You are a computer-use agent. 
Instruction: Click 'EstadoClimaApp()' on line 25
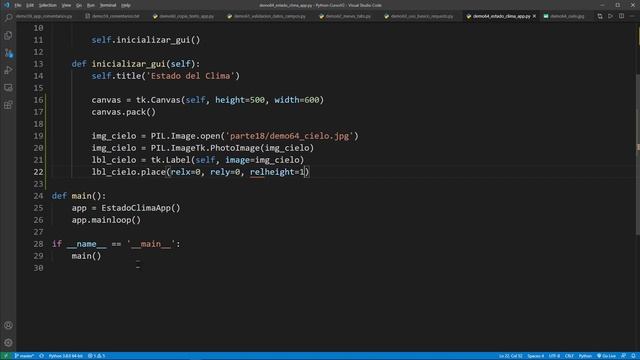point(141,208)
